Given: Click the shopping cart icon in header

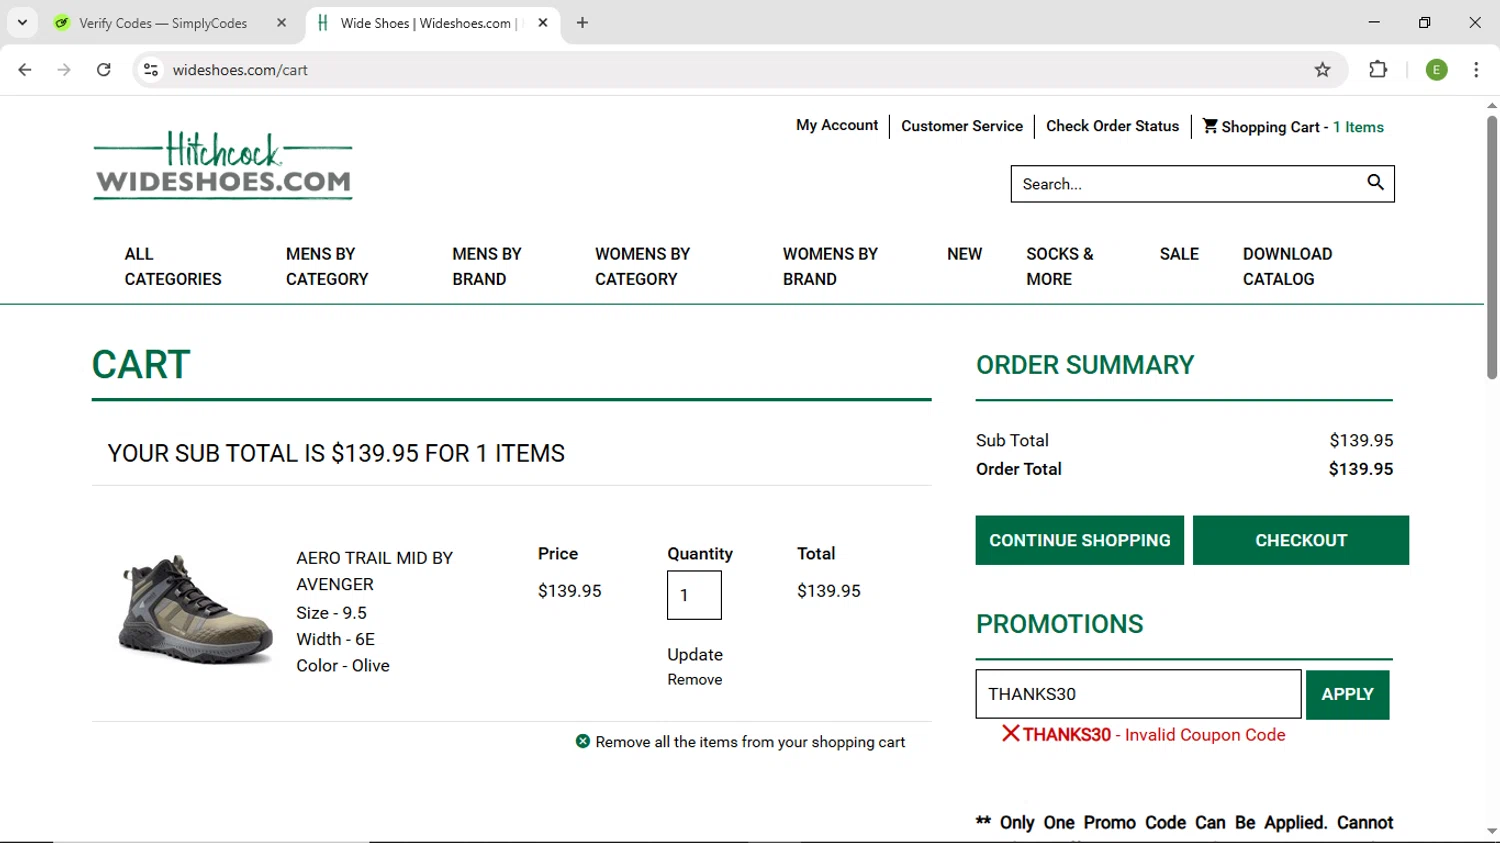Looking at the screenshot, I should click(x=1210, y=126).
